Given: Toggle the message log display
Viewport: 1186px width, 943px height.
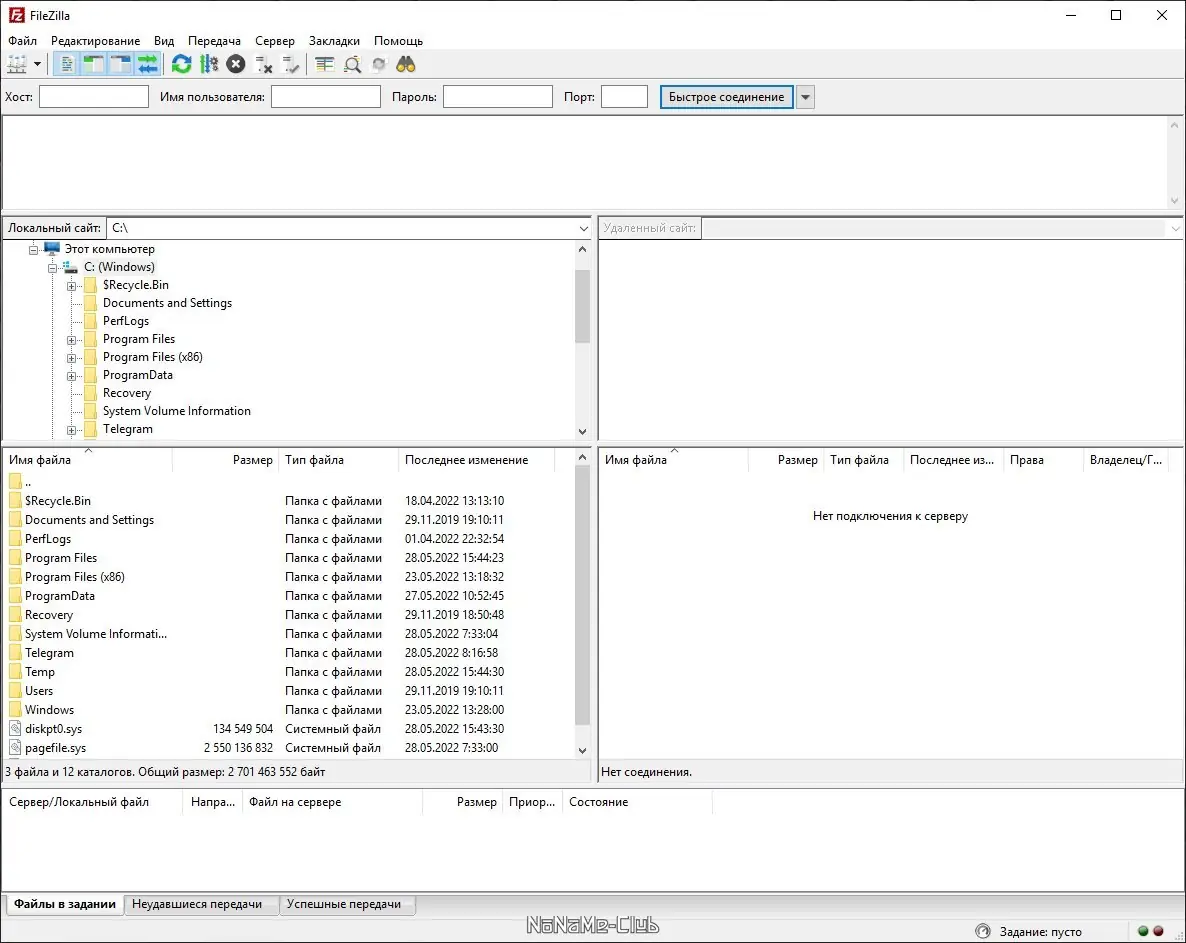Looking at the screenshot, I should [67, 64].
